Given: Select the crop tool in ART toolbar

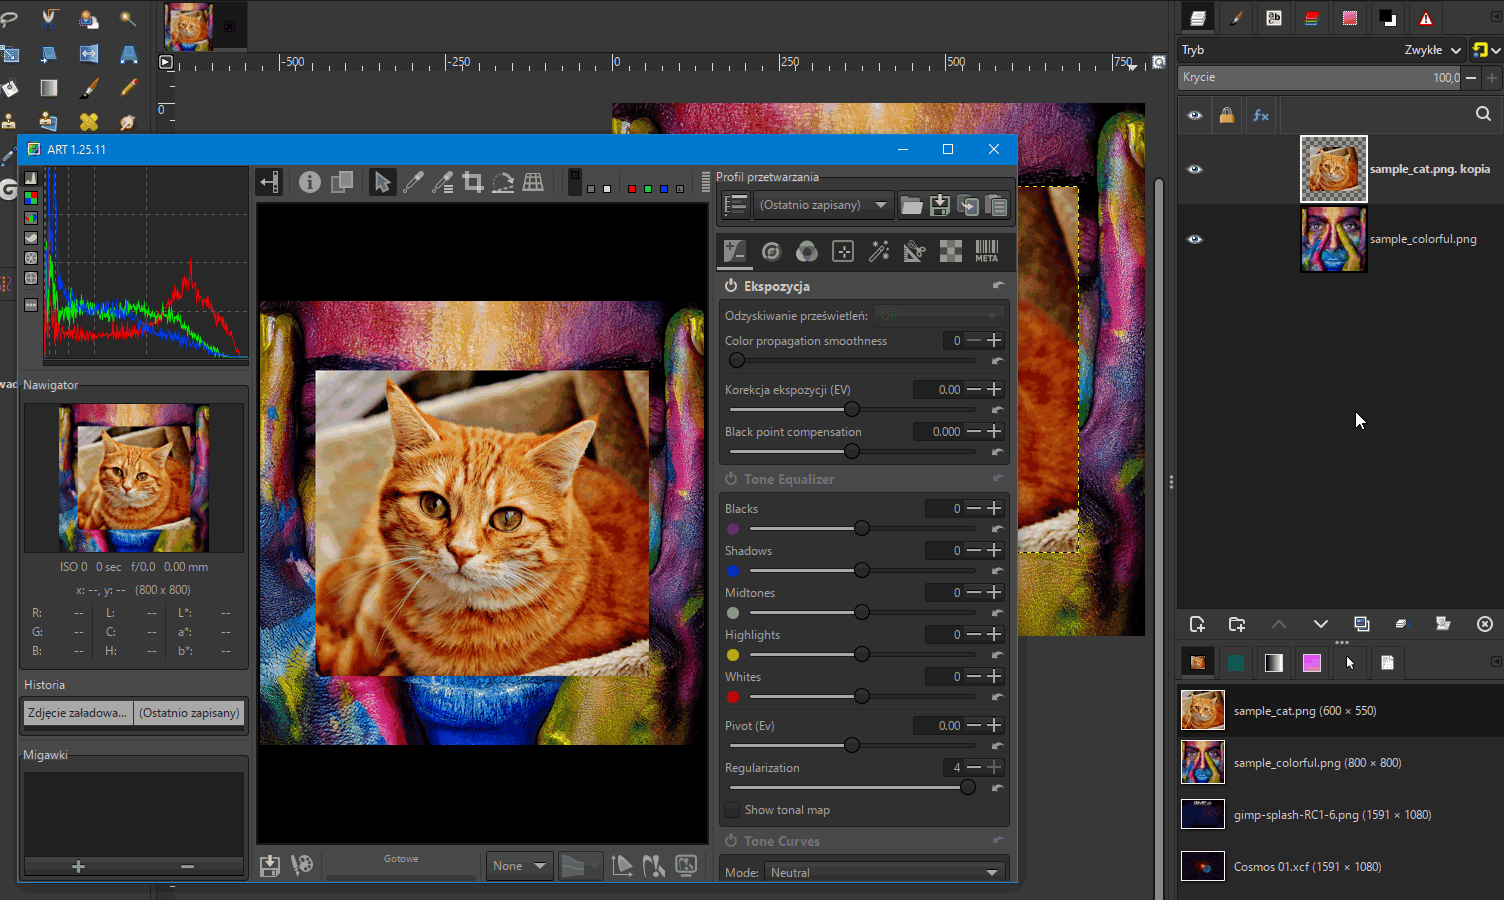Looking at the screenshot, I should click(x=473, y=182).
